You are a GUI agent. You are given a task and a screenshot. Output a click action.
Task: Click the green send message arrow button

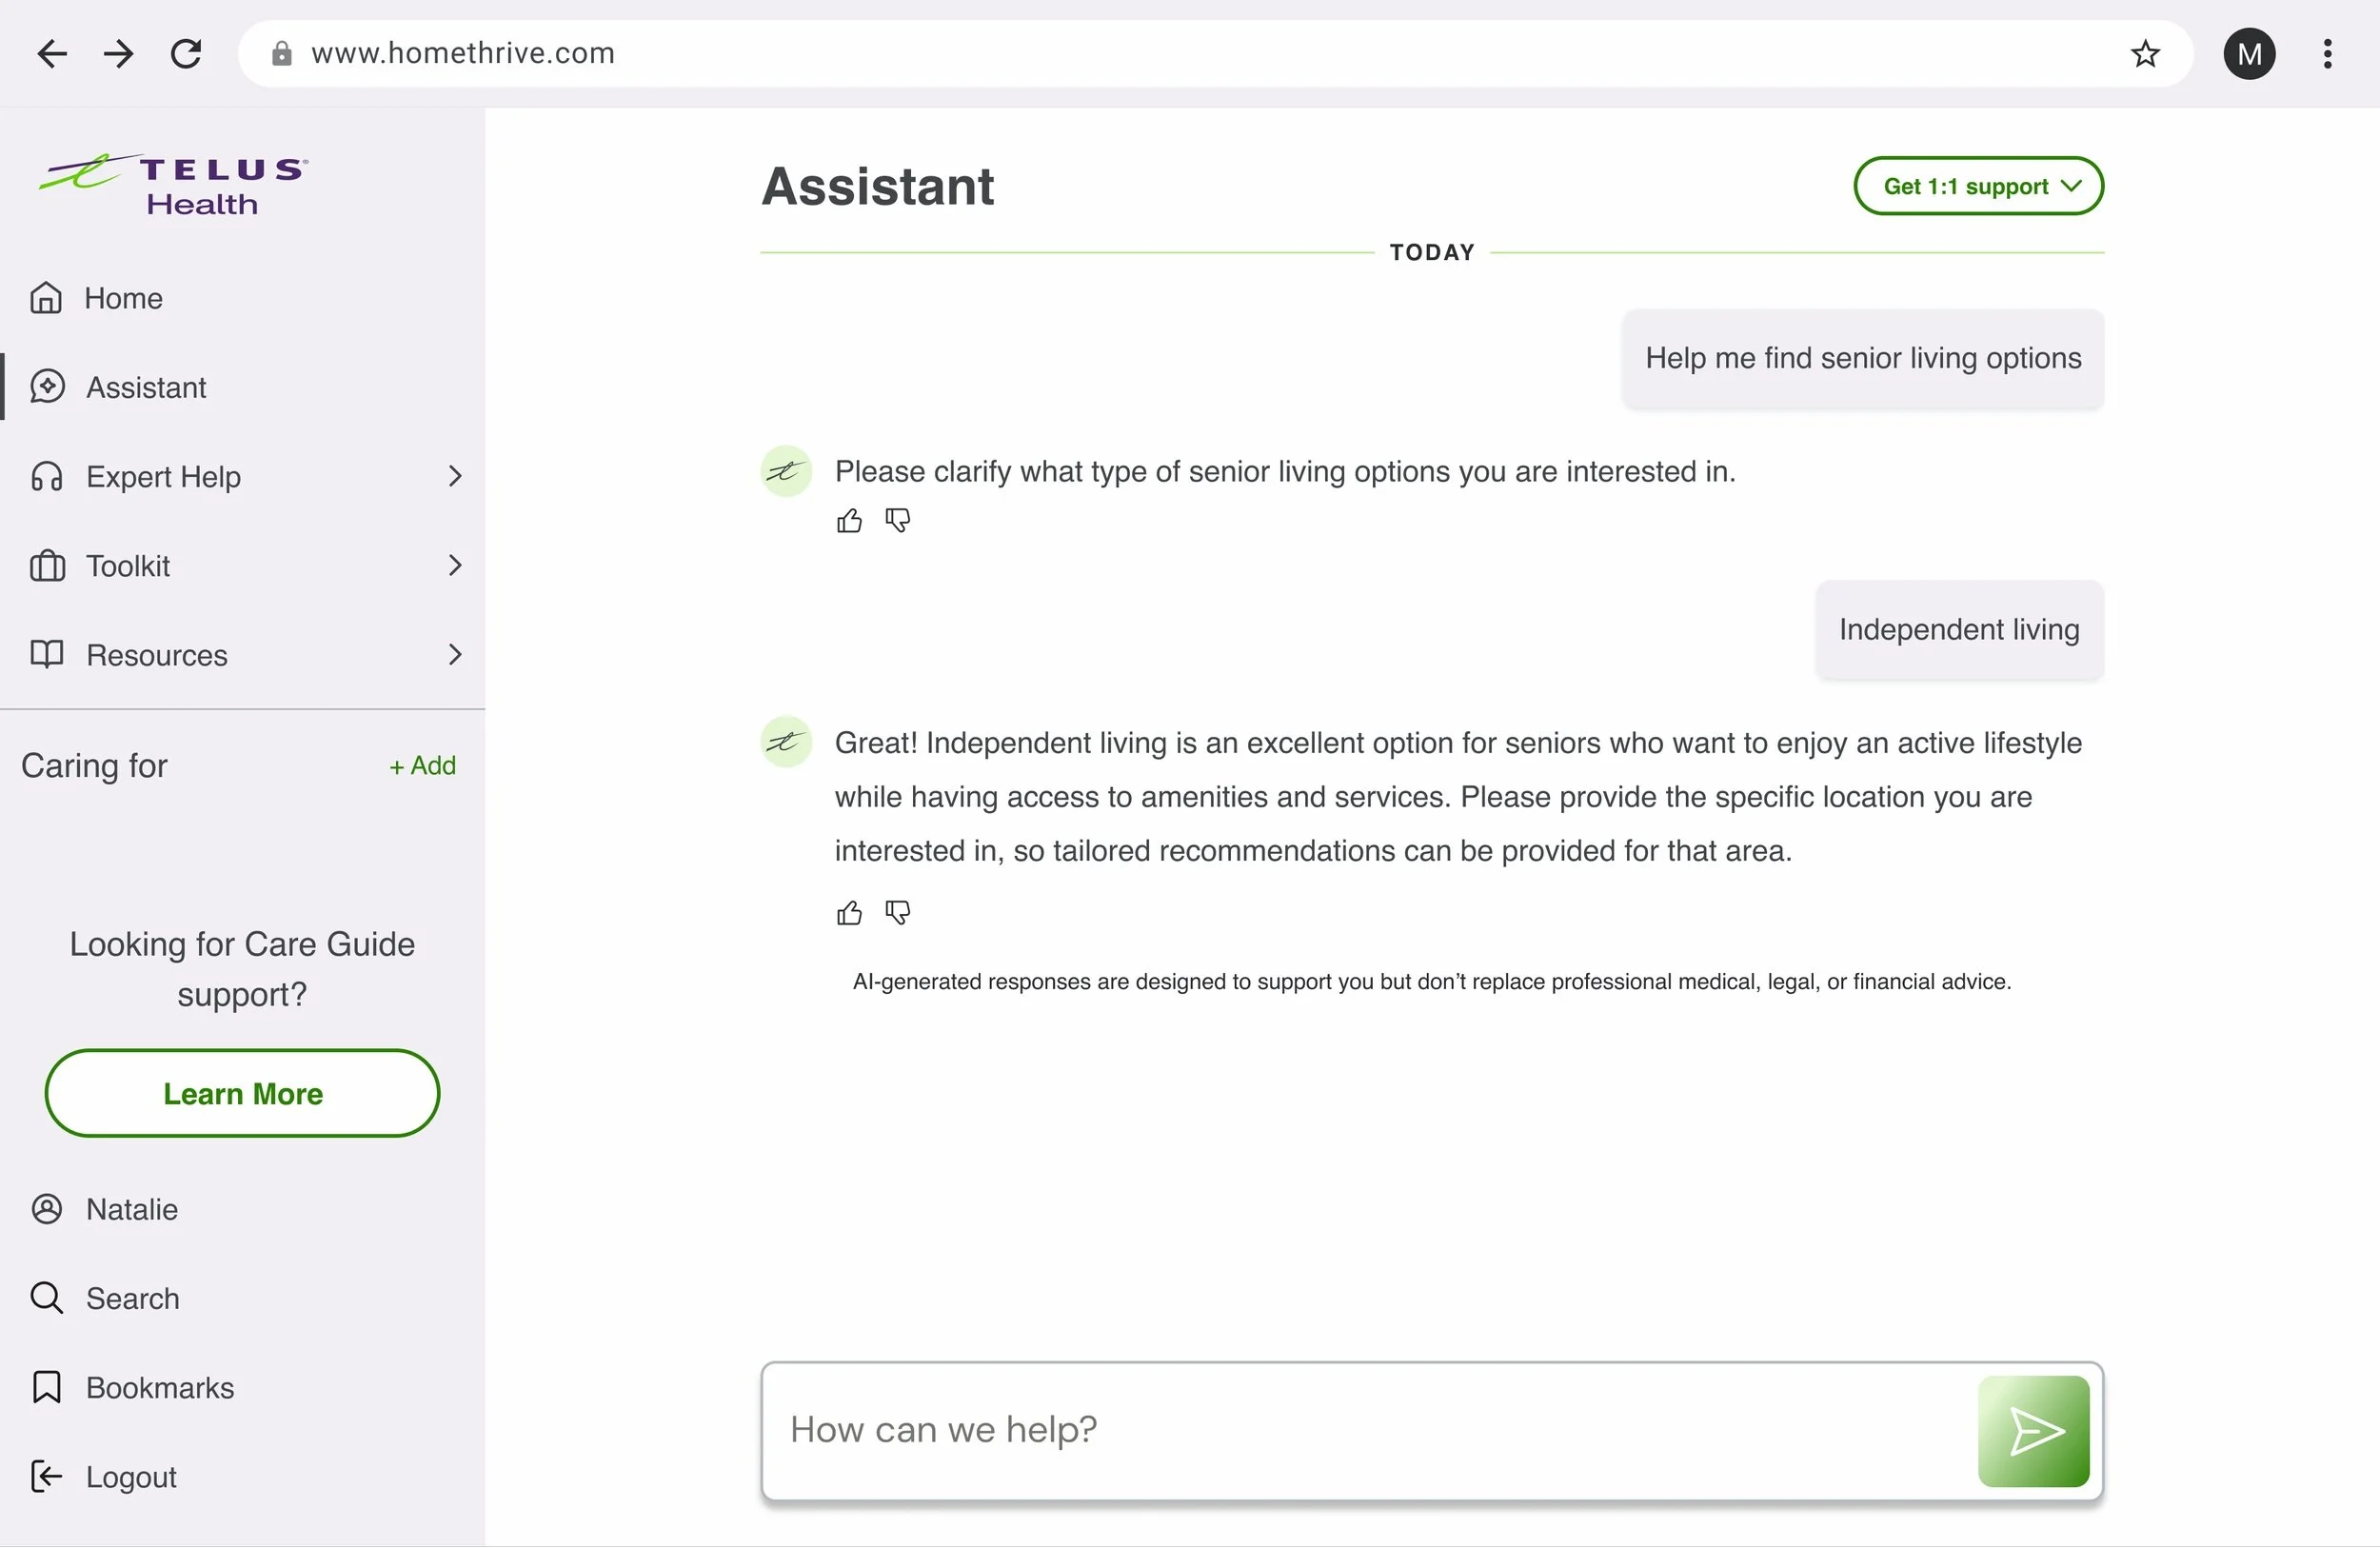[x=2033, y=1431]
